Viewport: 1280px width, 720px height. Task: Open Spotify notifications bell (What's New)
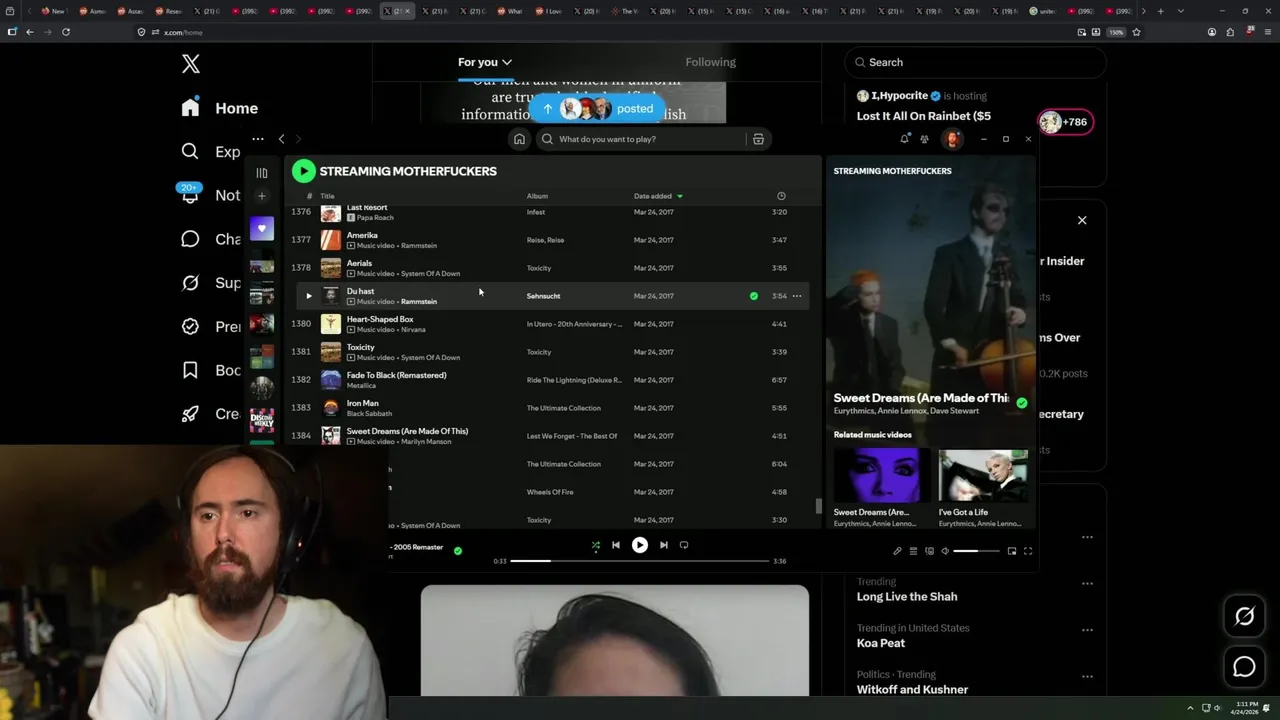pyautogui.click(x=905, y=139)
